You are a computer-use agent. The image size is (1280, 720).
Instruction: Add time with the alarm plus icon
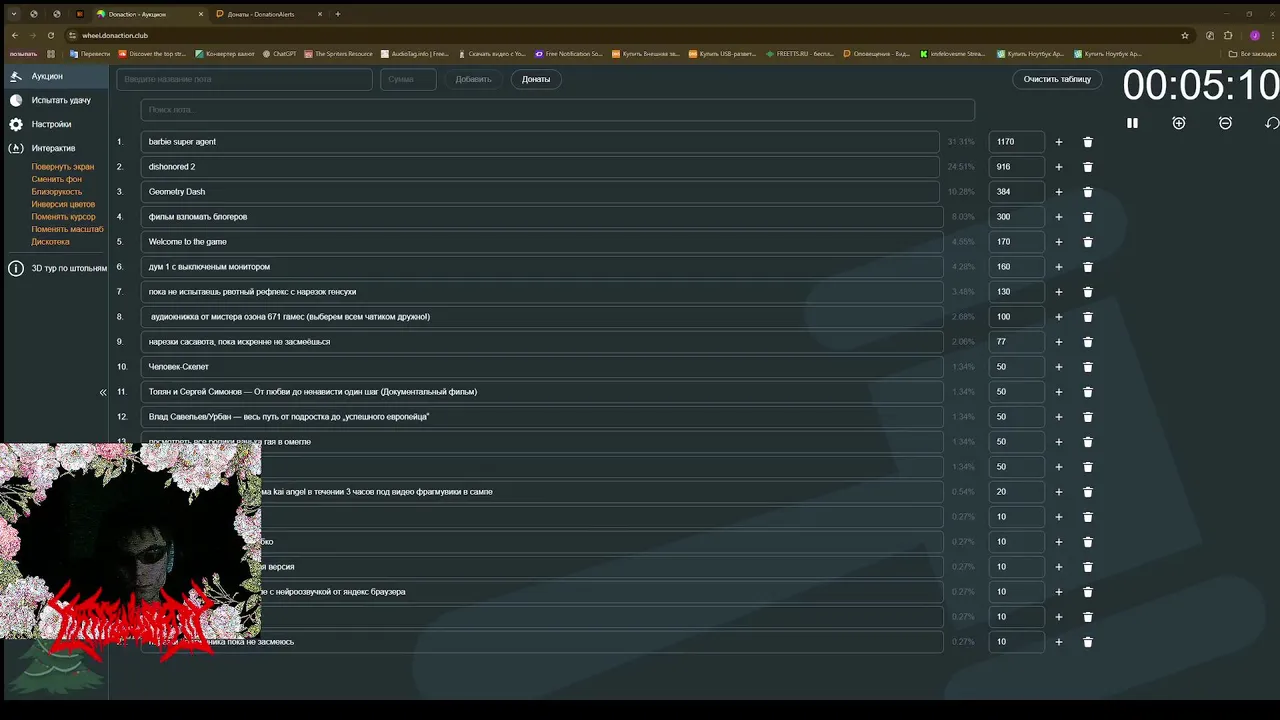[1179, 123]
